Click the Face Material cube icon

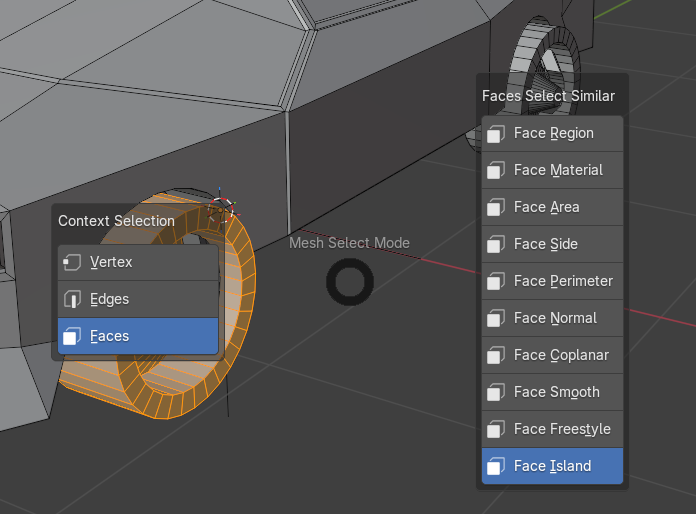point(496,170)
